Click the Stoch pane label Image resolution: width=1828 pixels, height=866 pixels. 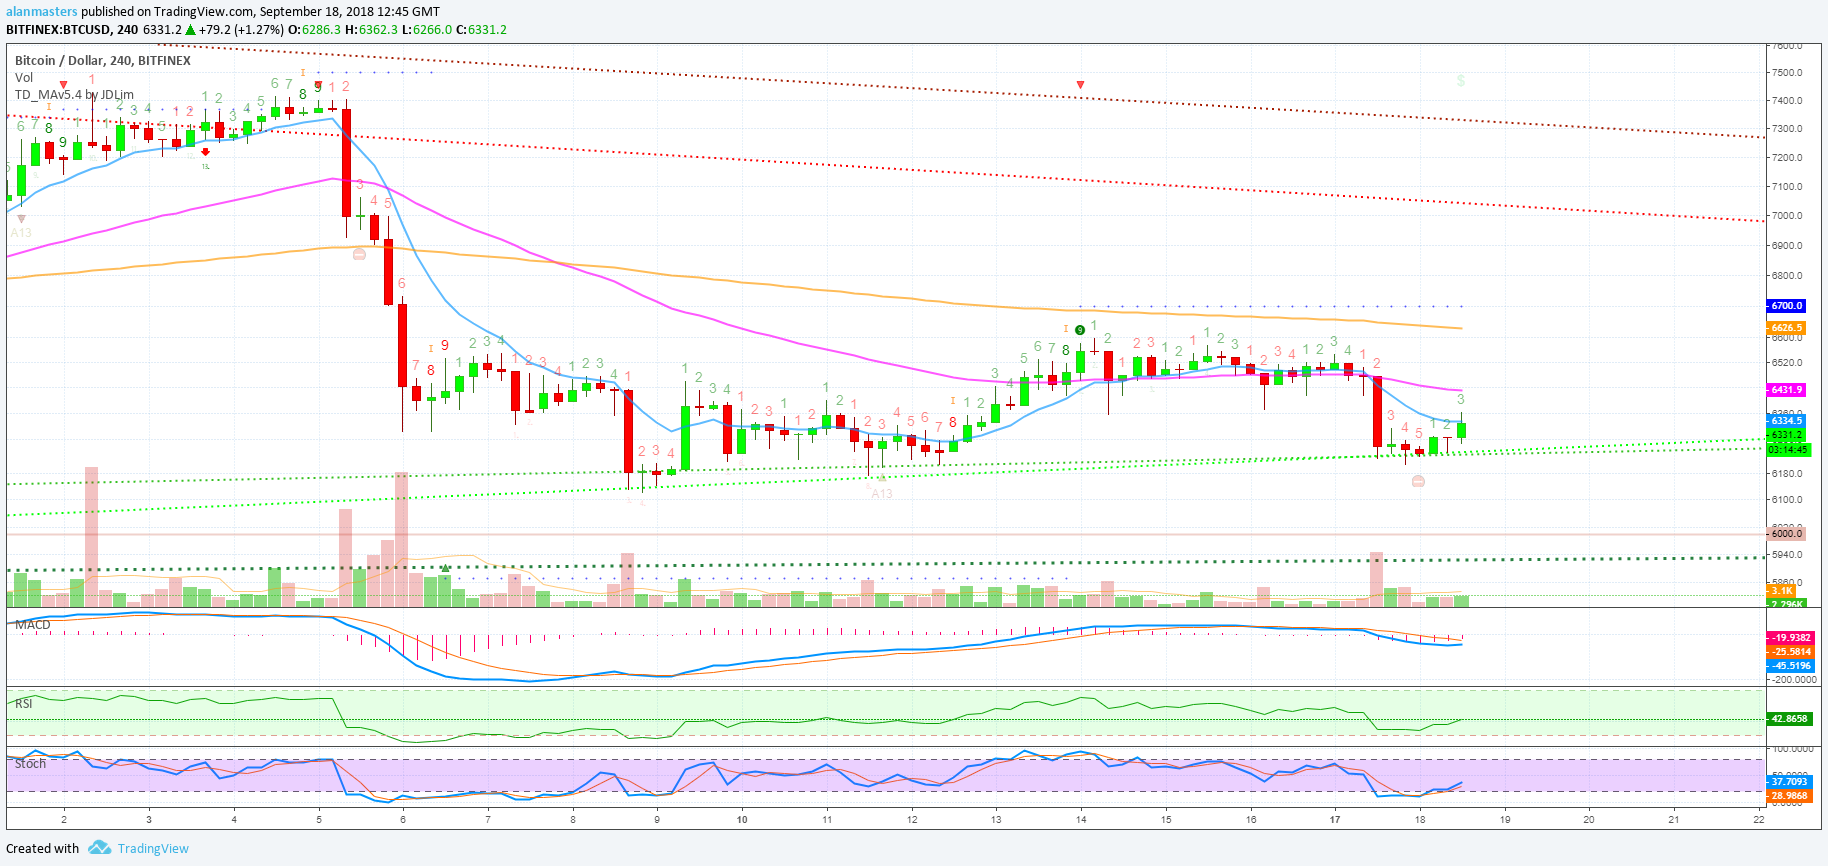pyautogui.click(x=30, y=763)
